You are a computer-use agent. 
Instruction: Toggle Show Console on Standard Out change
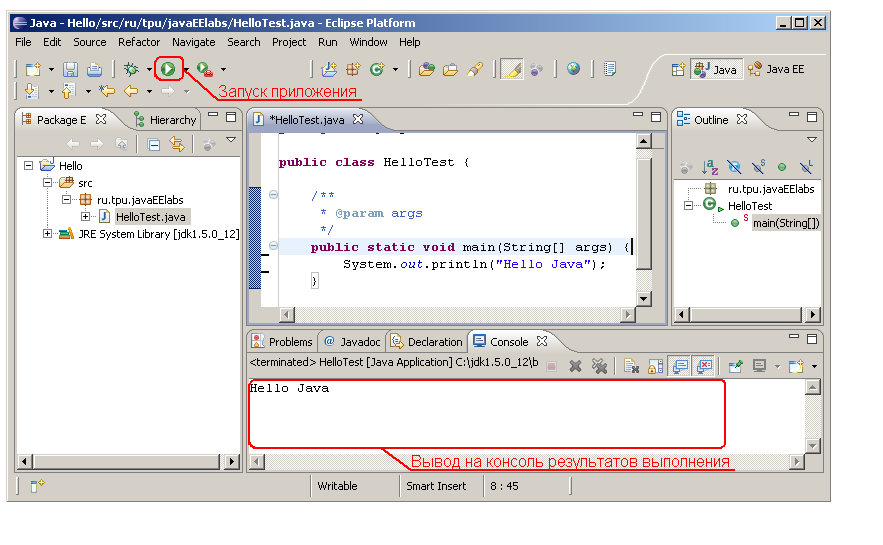pos(680,367)
